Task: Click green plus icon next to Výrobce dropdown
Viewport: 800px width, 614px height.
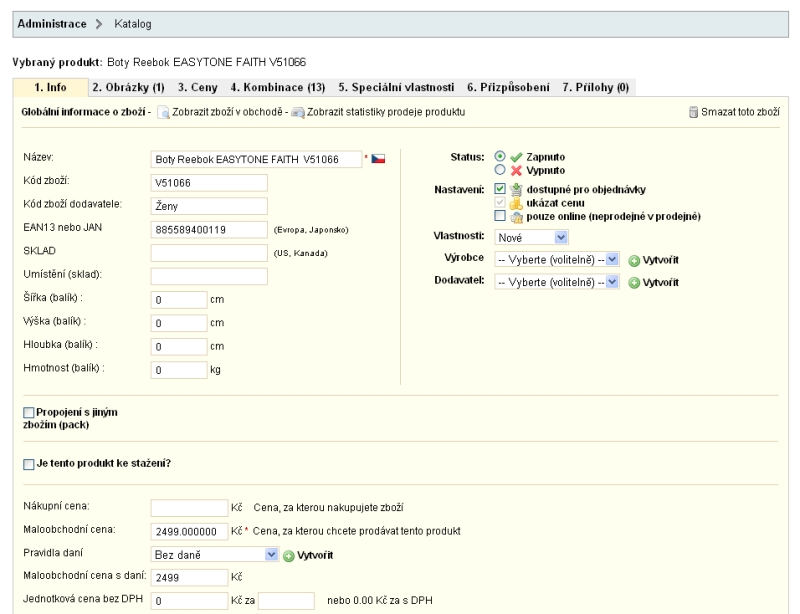Action: tap(634, 259)
